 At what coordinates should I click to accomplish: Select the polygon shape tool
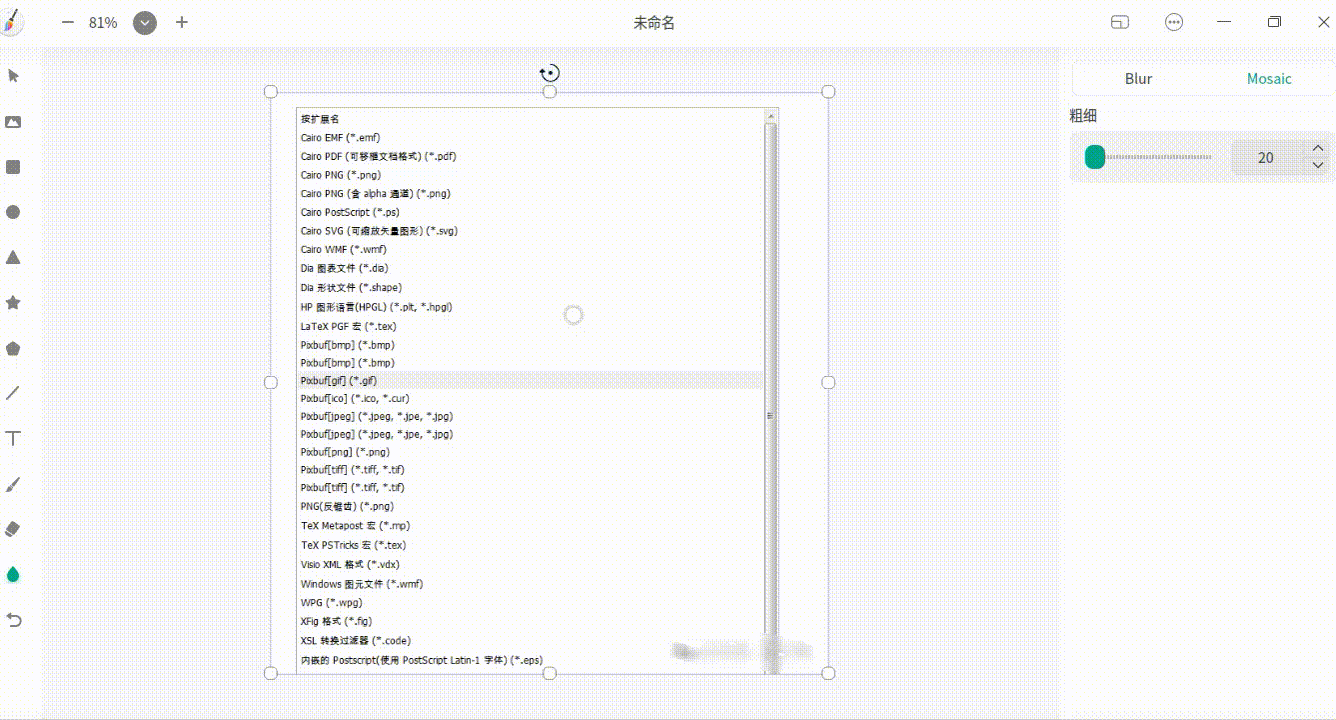point(14,348)
